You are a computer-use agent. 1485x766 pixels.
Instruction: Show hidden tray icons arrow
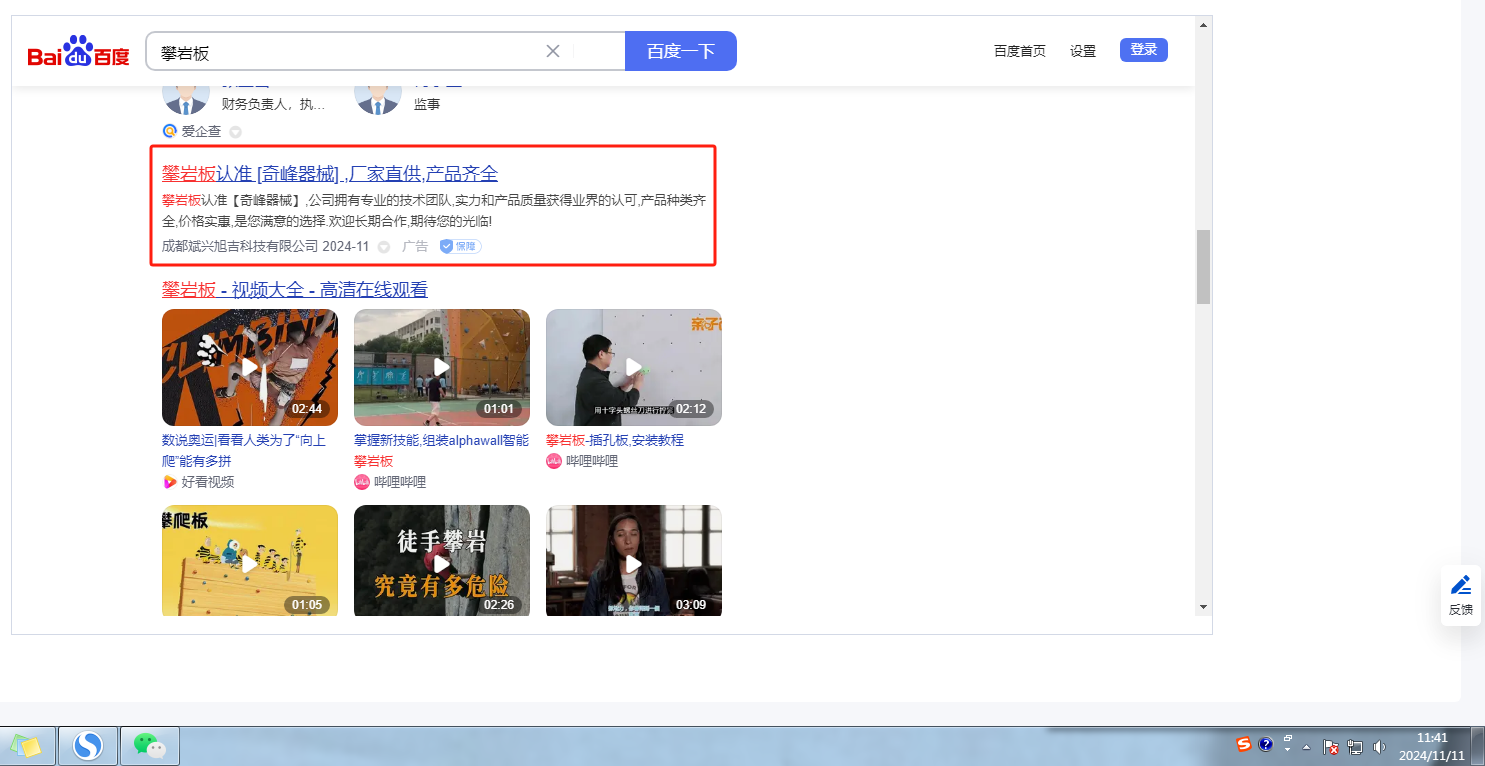[1306, 747]
